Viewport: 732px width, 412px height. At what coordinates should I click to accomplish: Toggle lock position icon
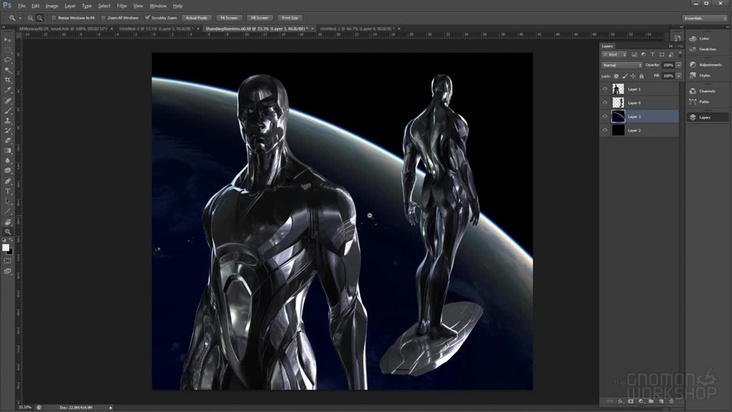[633, 76]
